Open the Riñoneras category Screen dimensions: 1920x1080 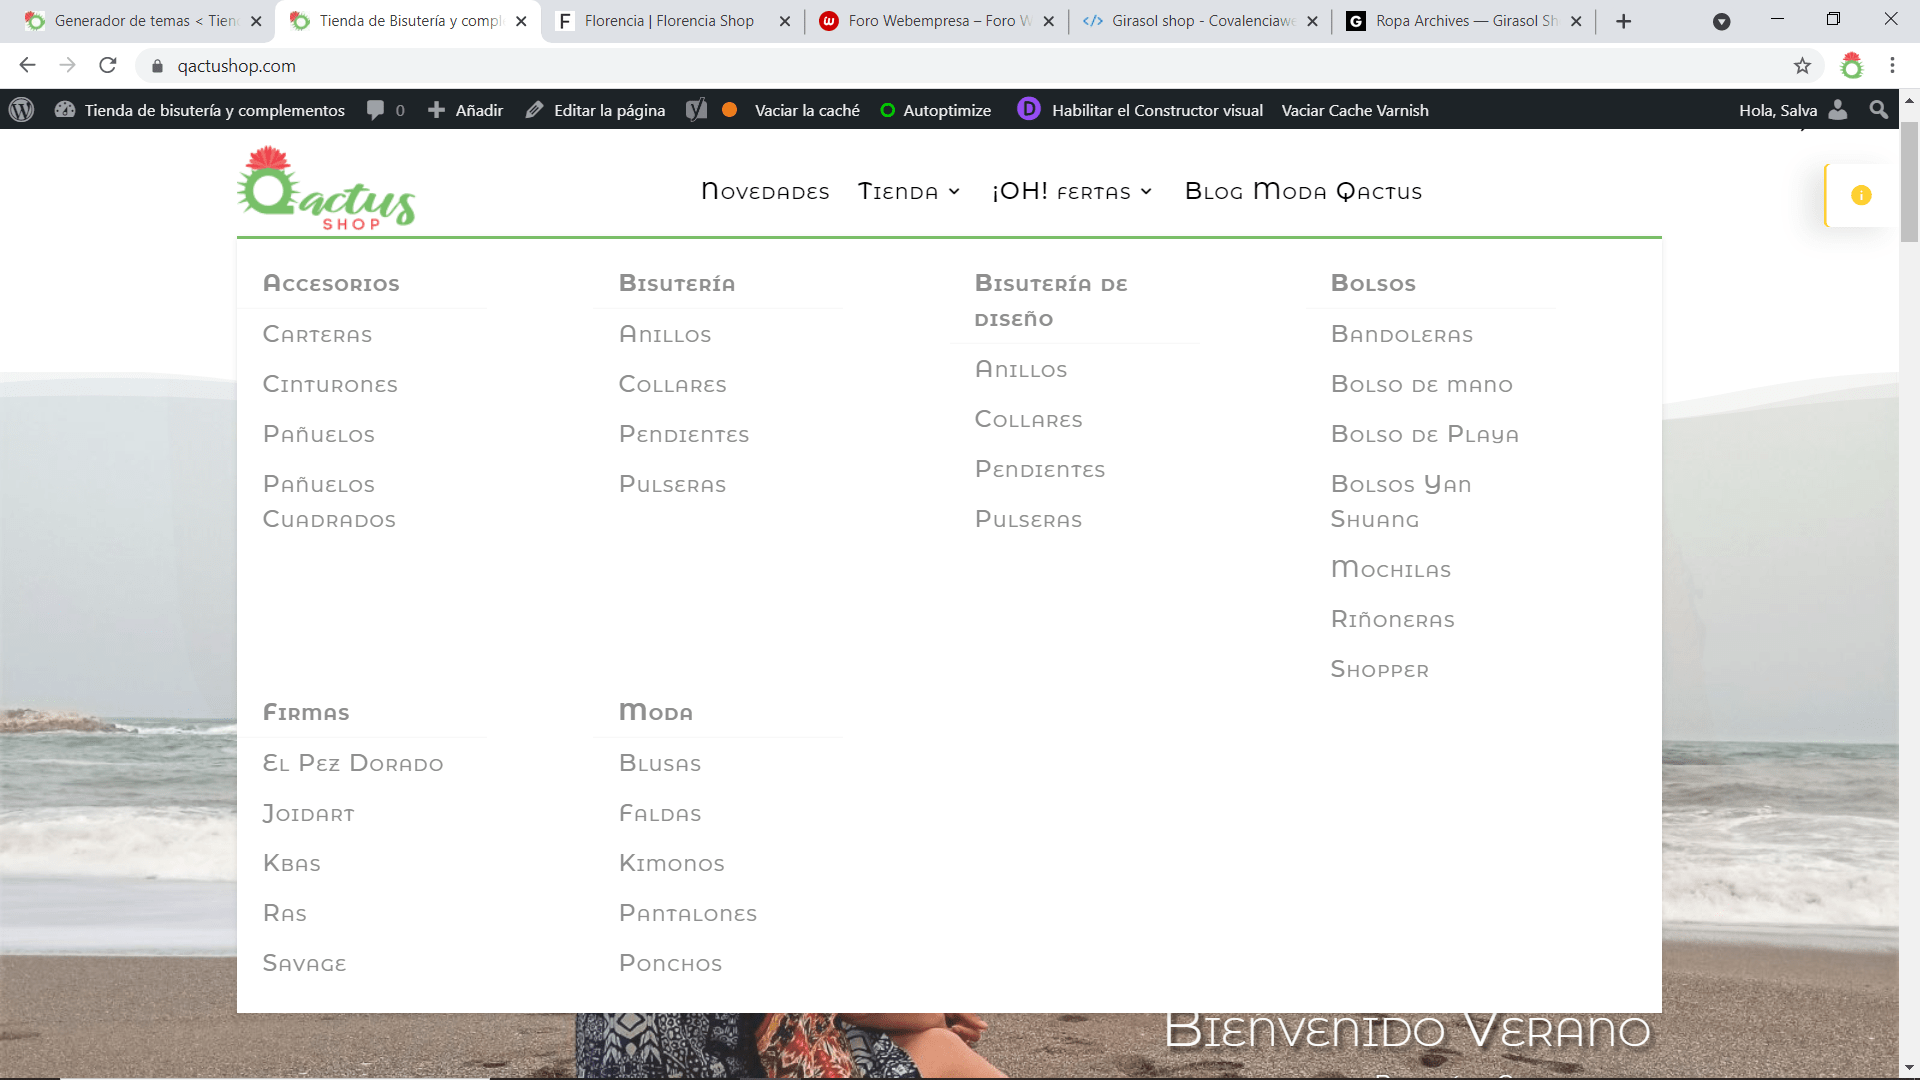1393,620
